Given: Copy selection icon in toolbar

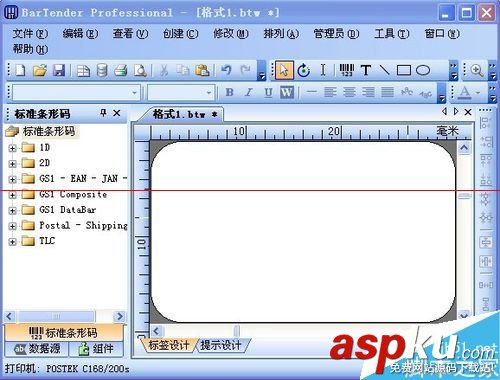Looking at the screenshot, I should 183,70.
